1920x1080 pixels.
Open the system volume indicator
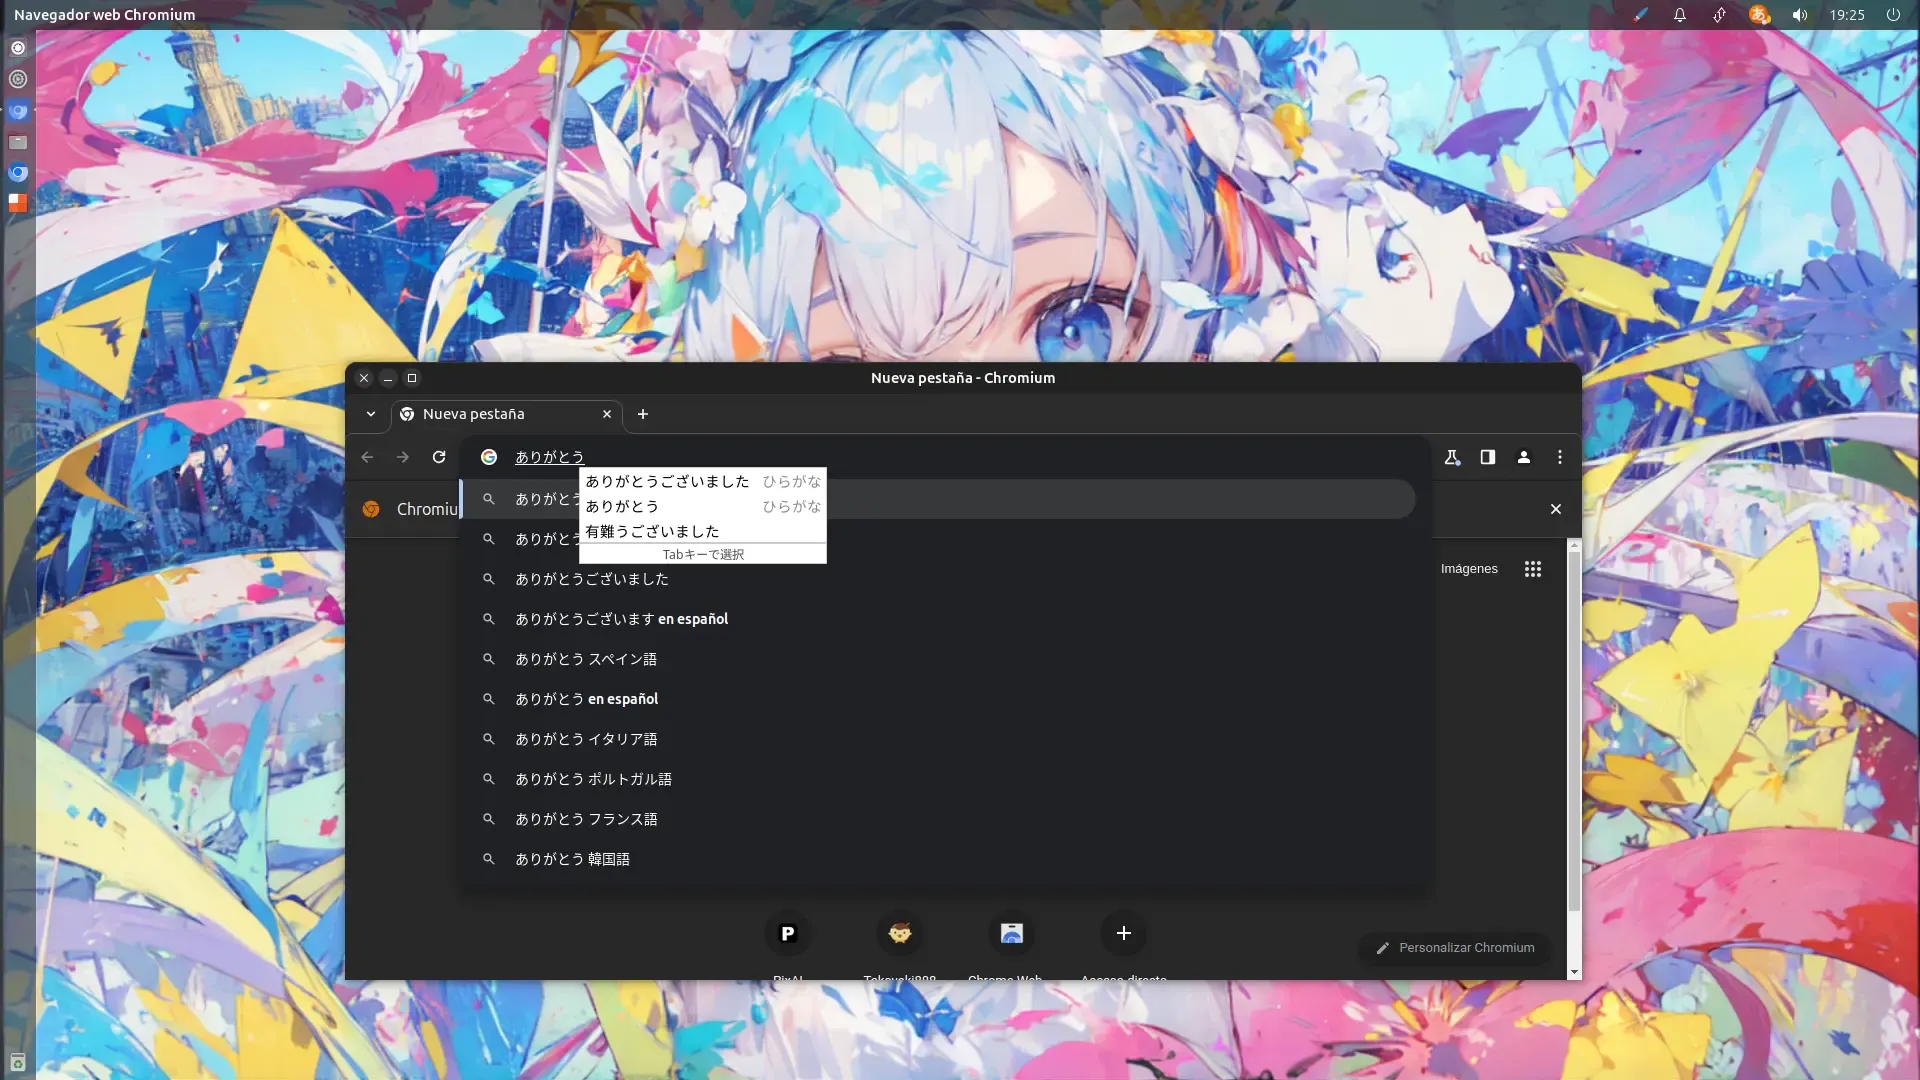(1800, 15)
